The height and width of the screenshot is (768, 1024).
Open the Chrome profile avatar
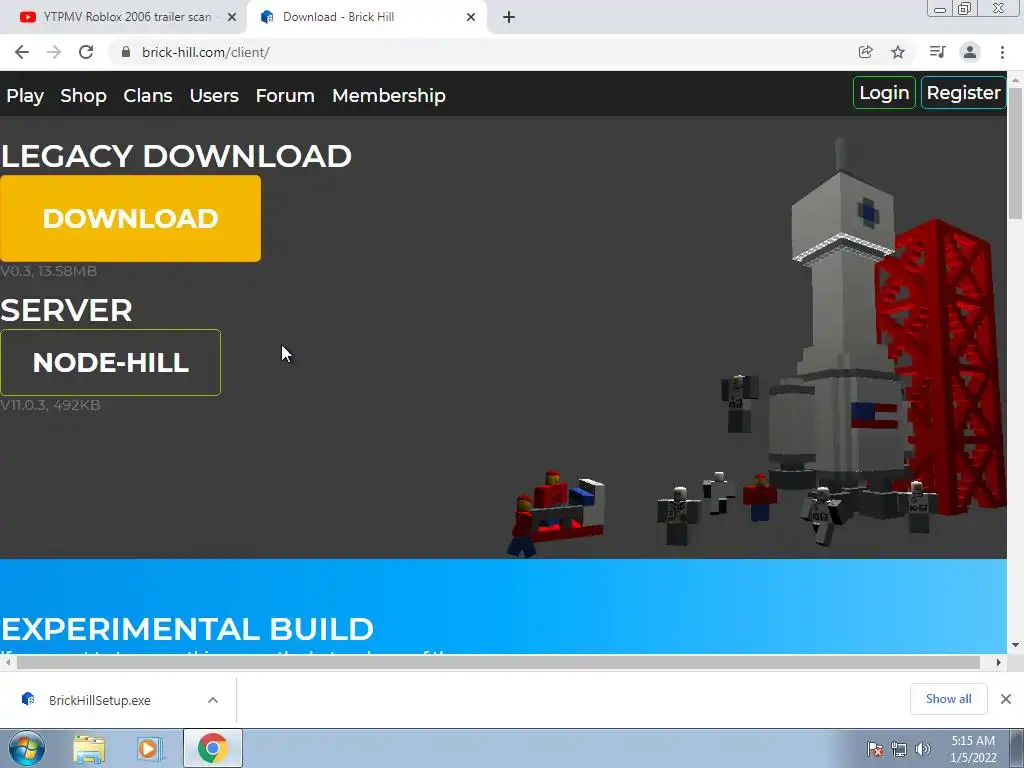coord(970,52)
